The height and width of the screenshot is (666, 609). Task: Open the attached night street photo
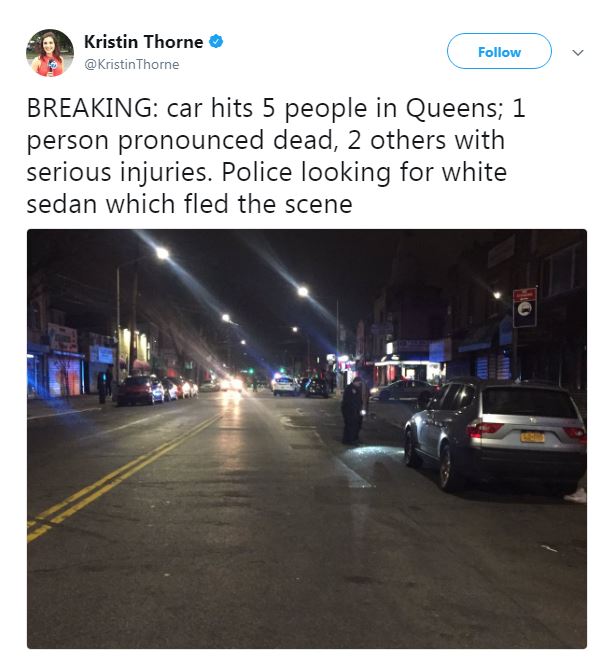[307, 439]
